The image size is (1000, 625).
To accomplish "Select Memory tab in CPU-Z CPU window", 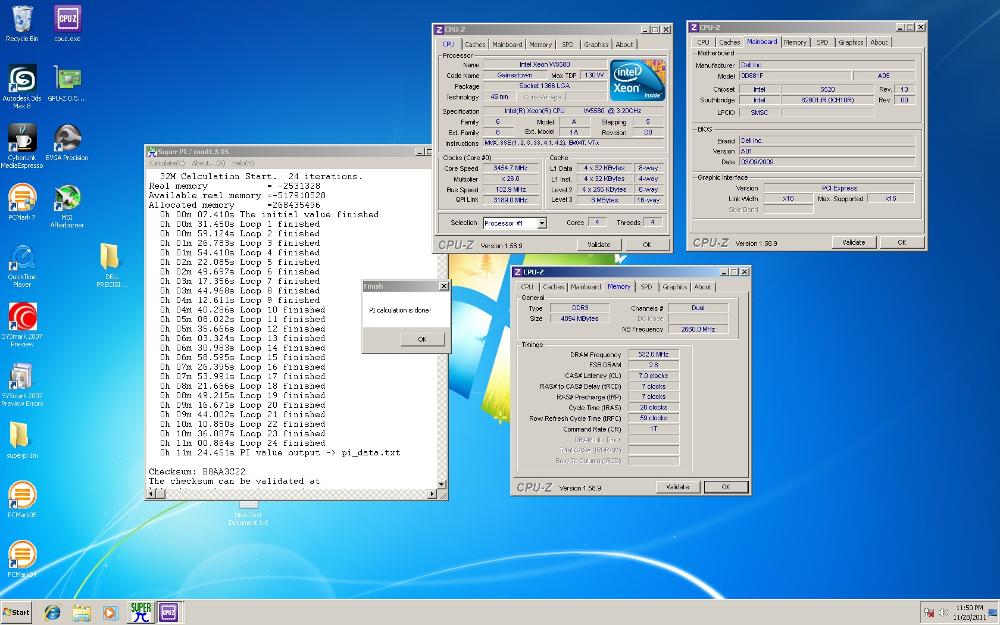I will (540, 44).
